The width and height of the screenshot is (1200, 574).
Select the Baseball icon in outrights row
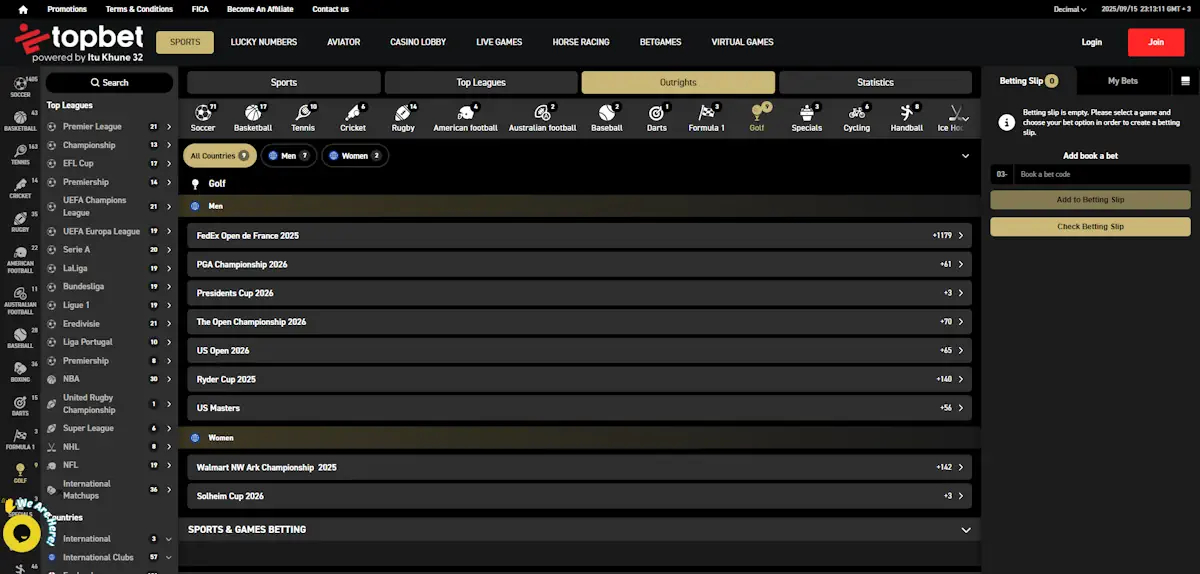(x=607, y=117)
